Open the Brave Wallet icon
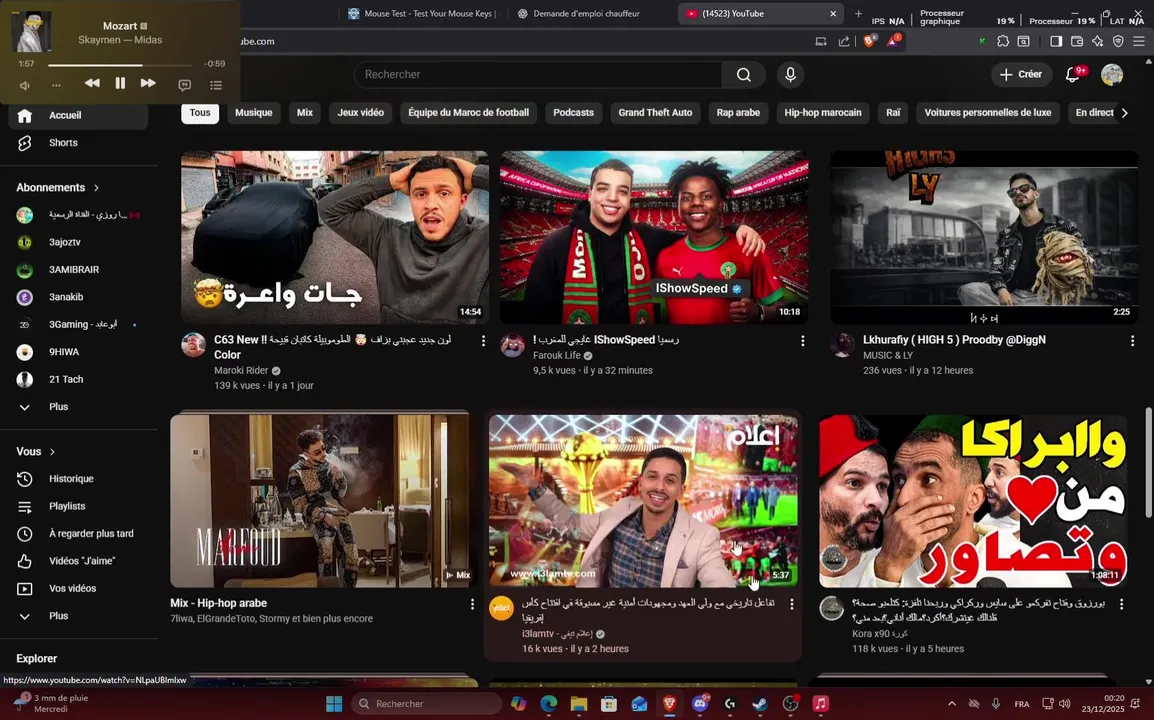This screenshot has width=1154, height=720. click(1077, 41)
